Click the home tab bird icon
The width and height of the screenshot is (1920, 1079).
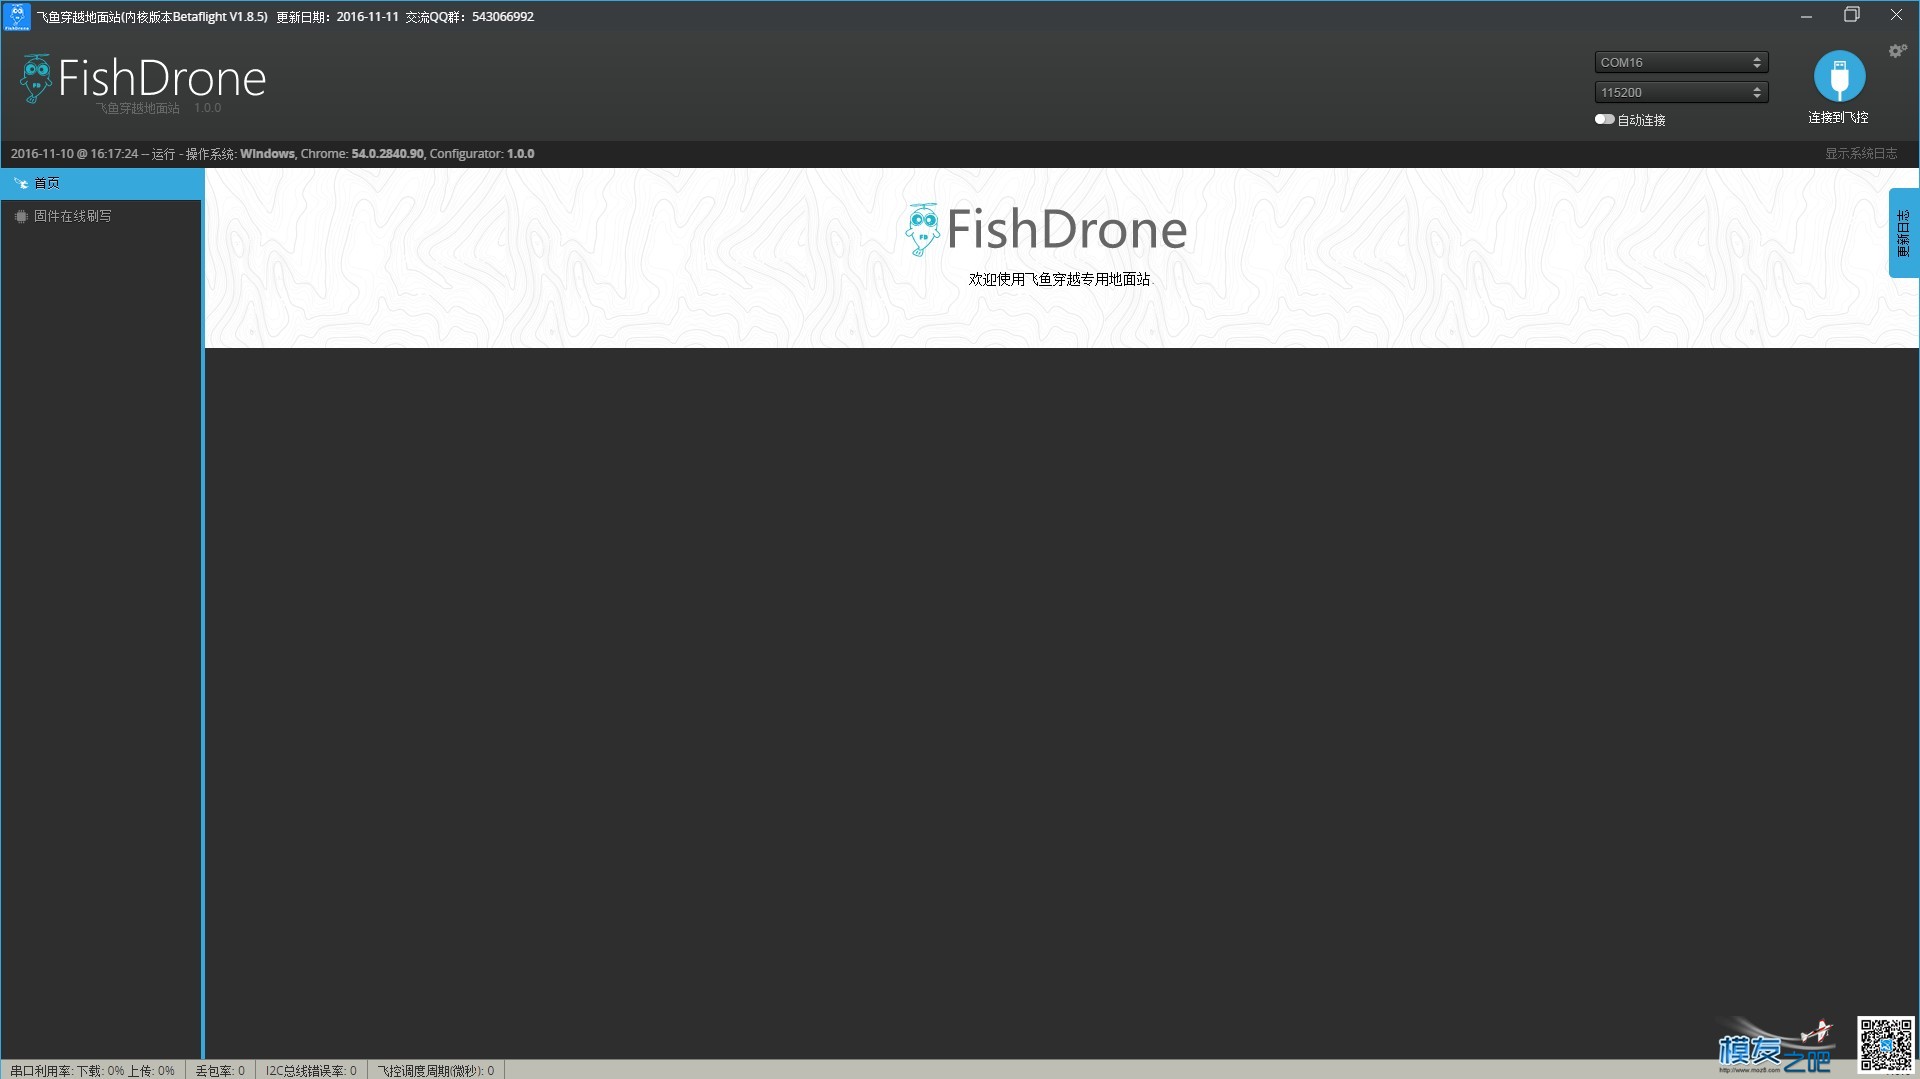(x=20, y=183)
